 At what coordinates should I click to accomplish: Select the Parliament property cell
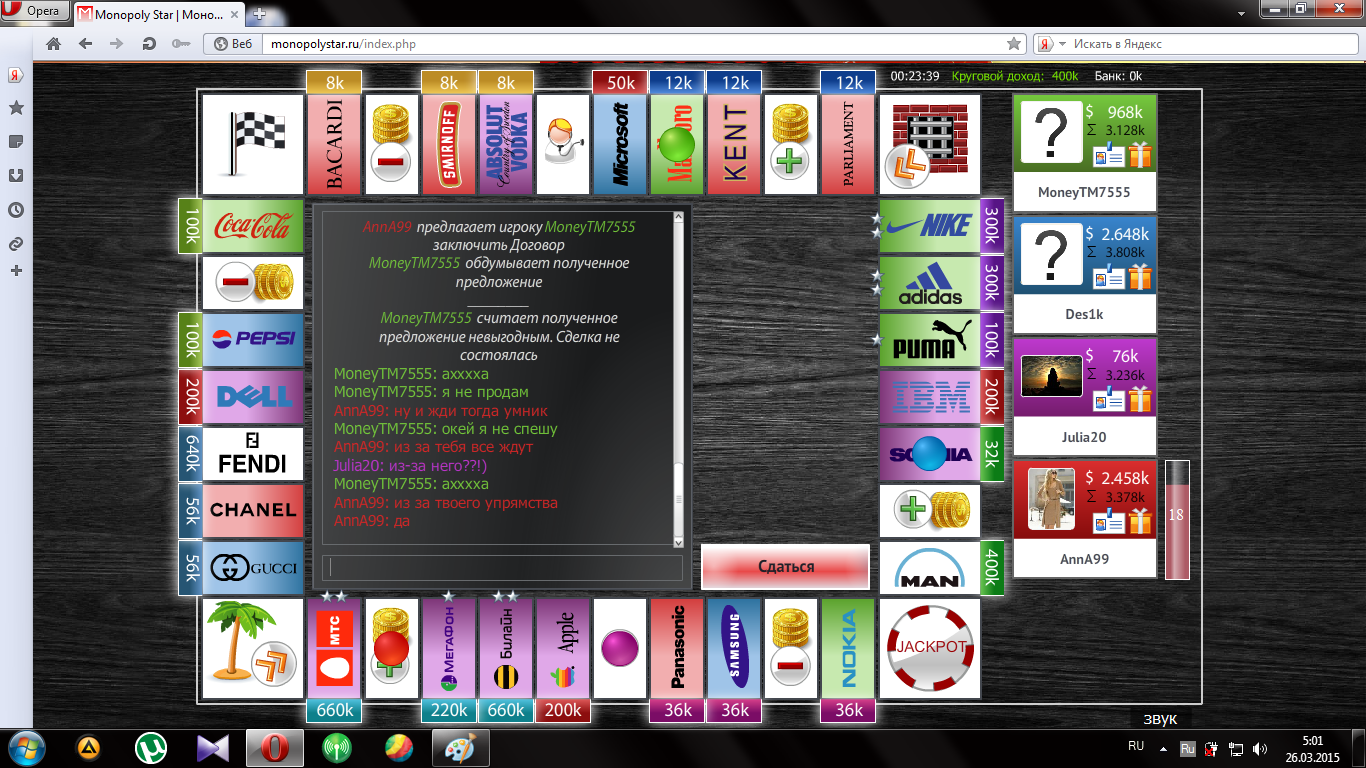(x=849, y=144)
